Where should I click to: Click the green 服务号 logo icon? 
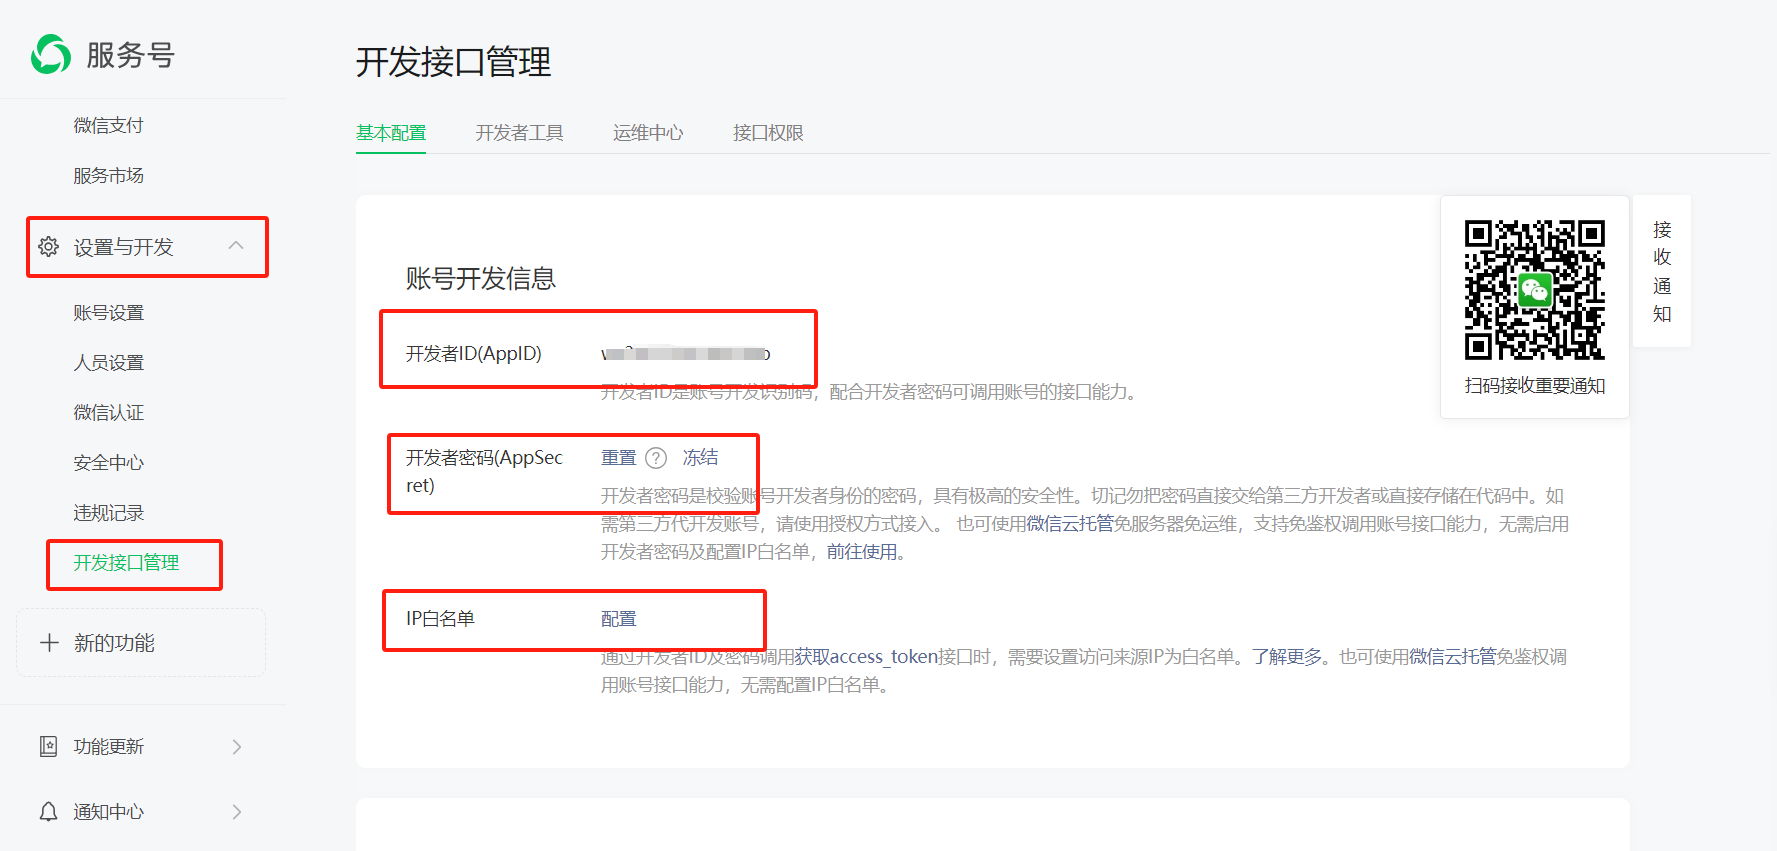pos(51,54)
